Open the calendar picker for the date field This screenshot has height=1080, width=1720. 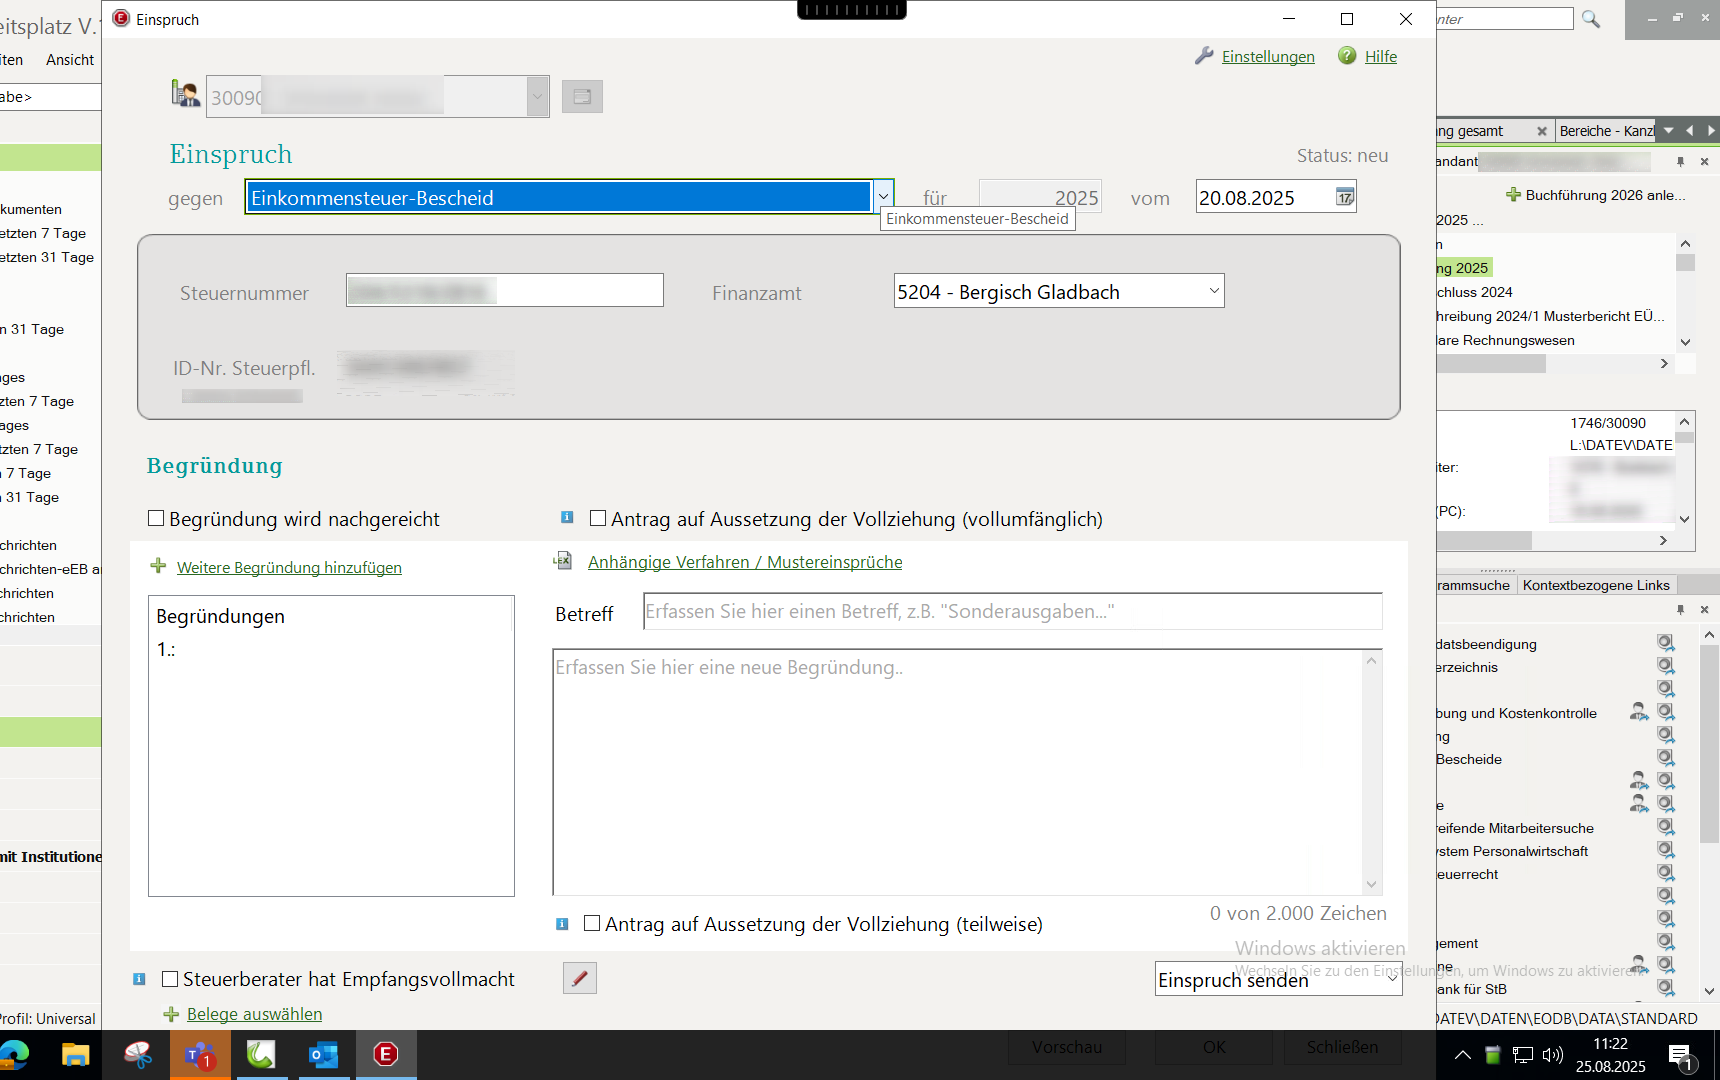tap(1345, 198)
